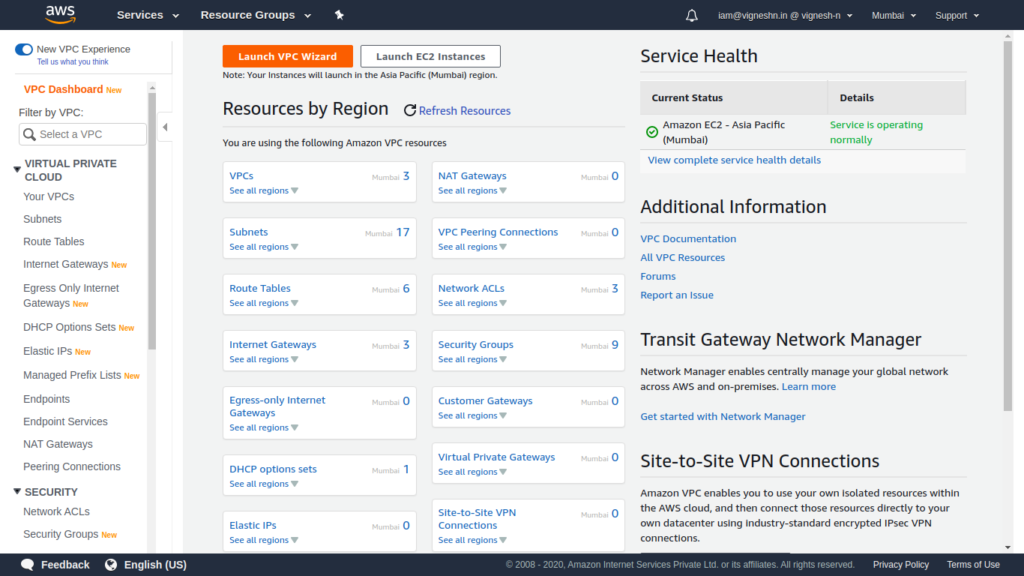
Task: Open the VPC Documentation link
Action: click(688, 239)
